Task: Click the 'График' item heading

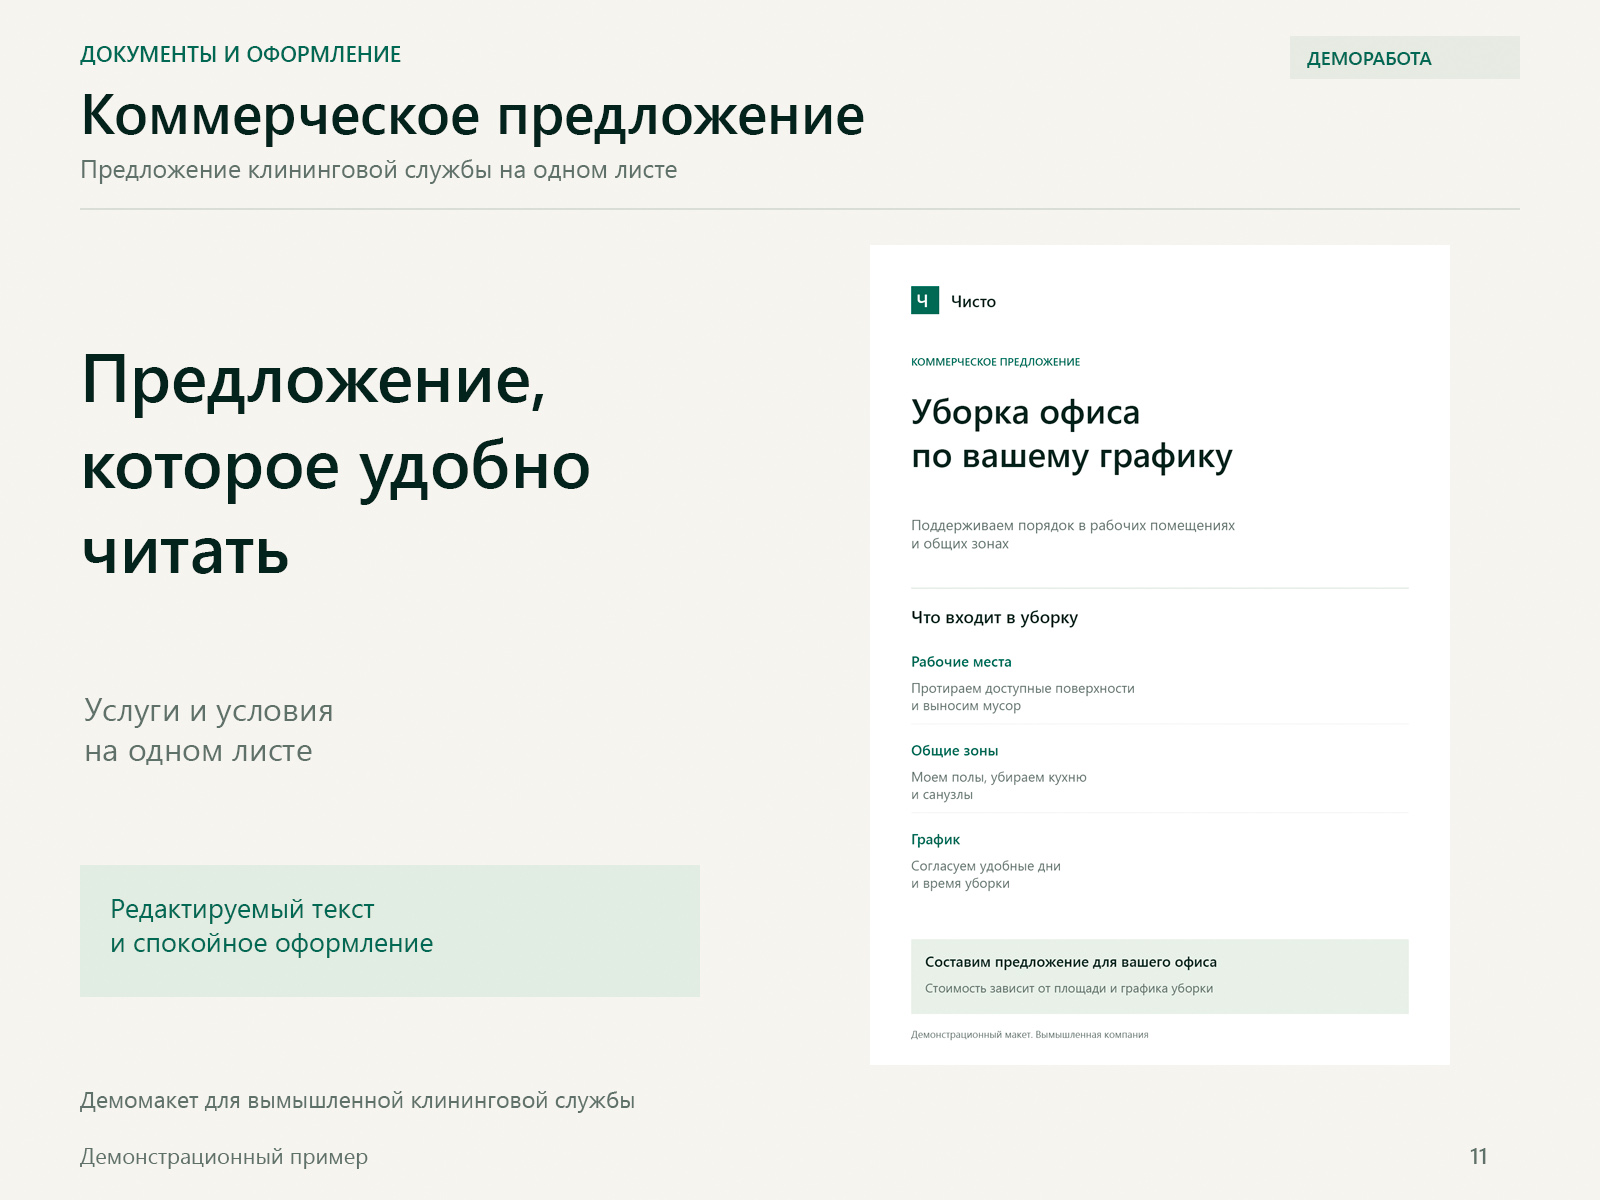Action: [x=935, y=840]
